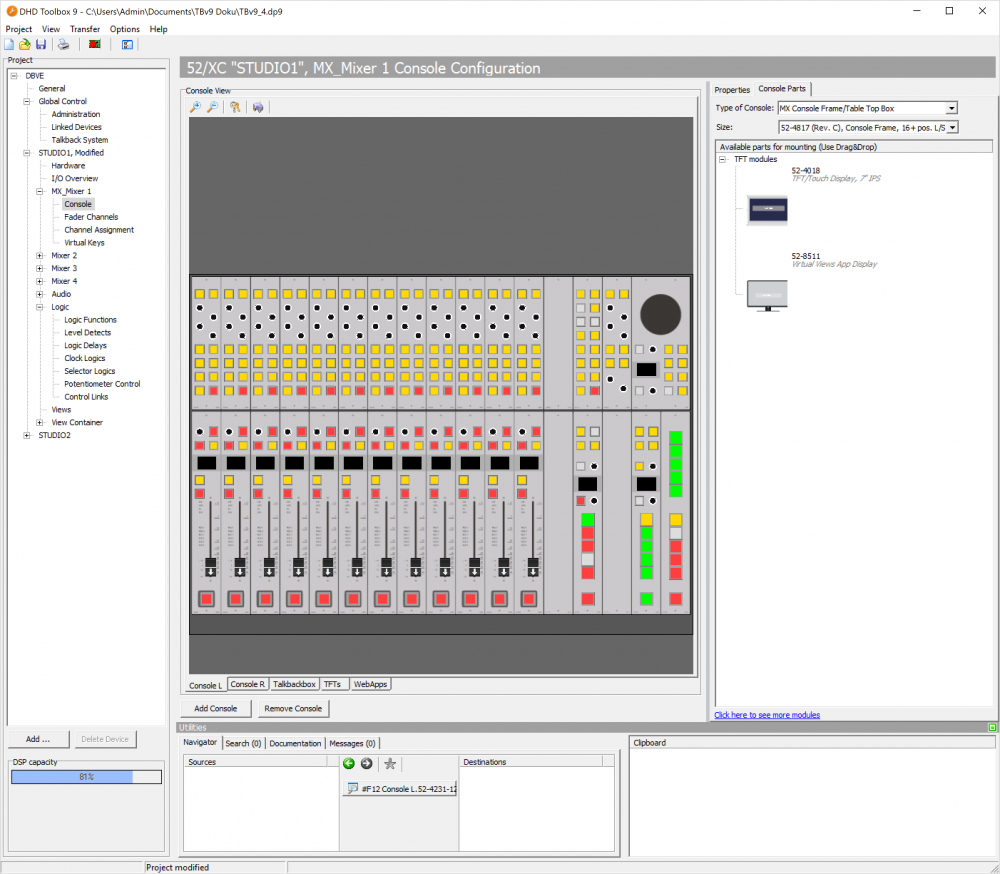Click the print icon in the main toolbar

64,44
